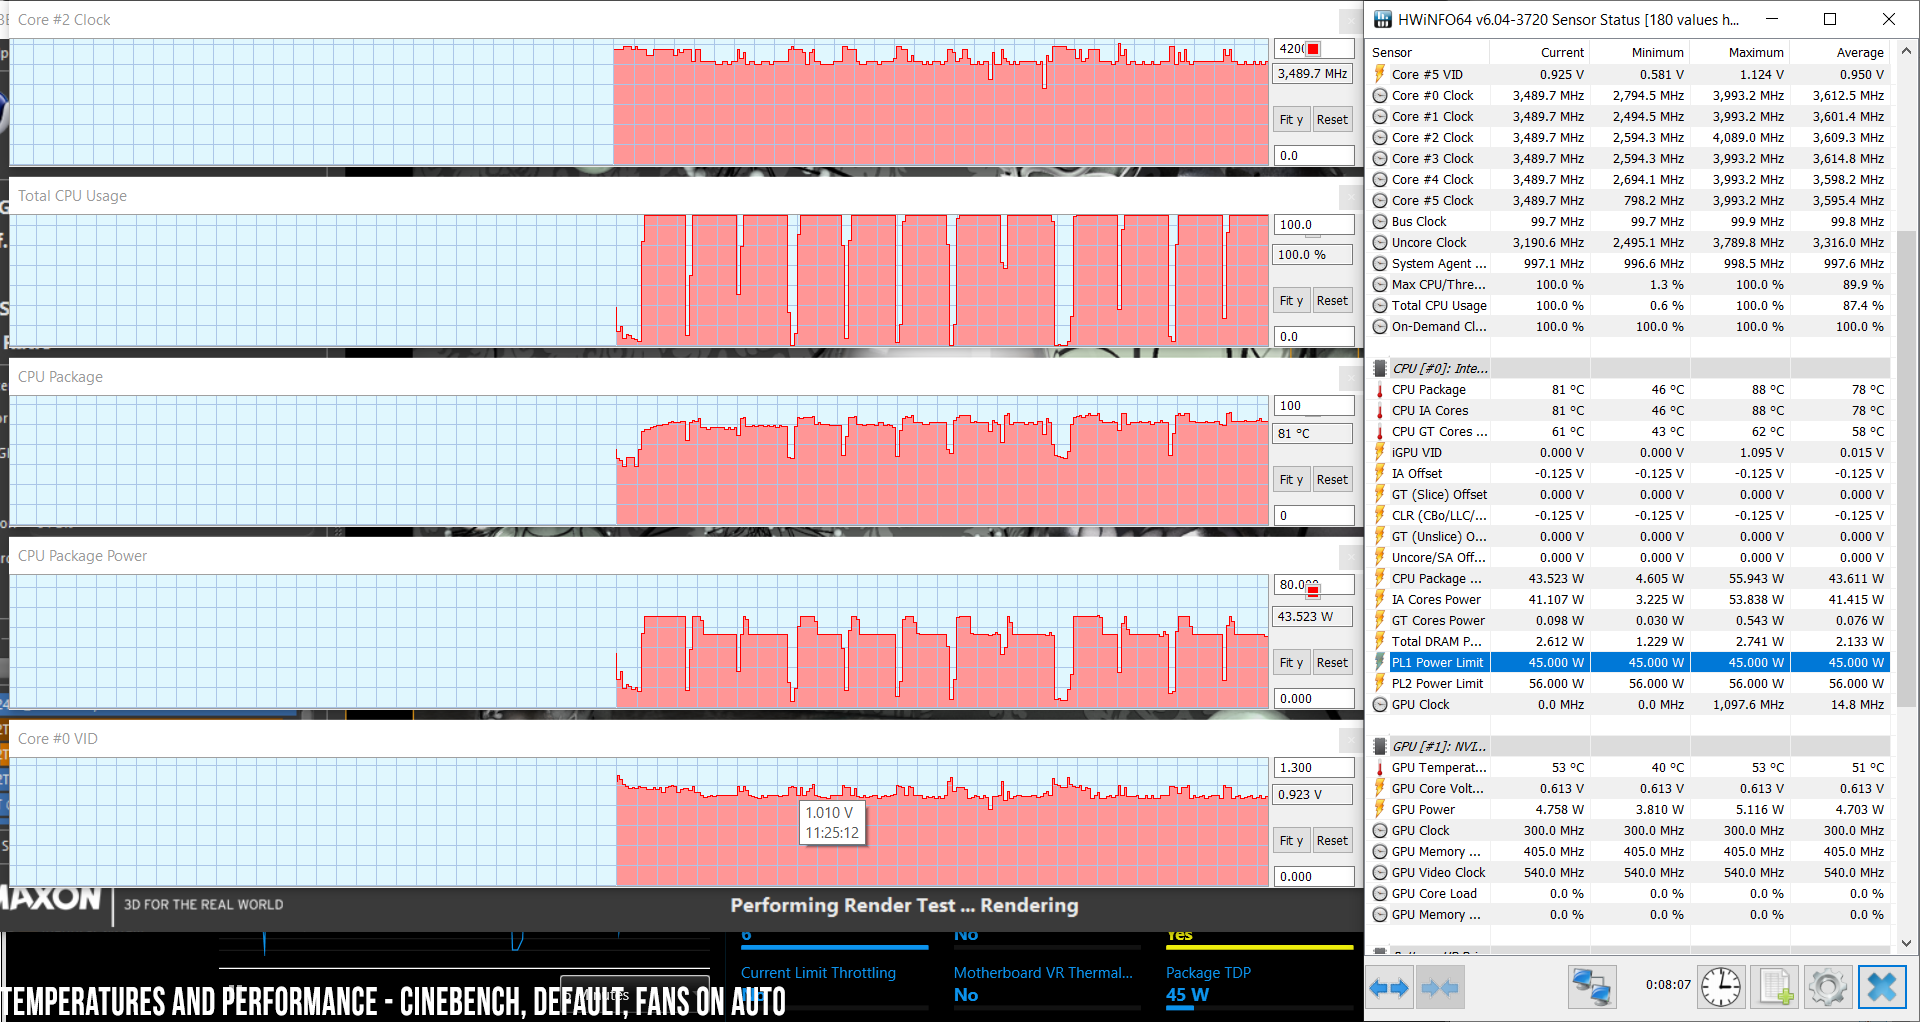
Task: Click the Minimum column header
Action: coord(1640,52)
